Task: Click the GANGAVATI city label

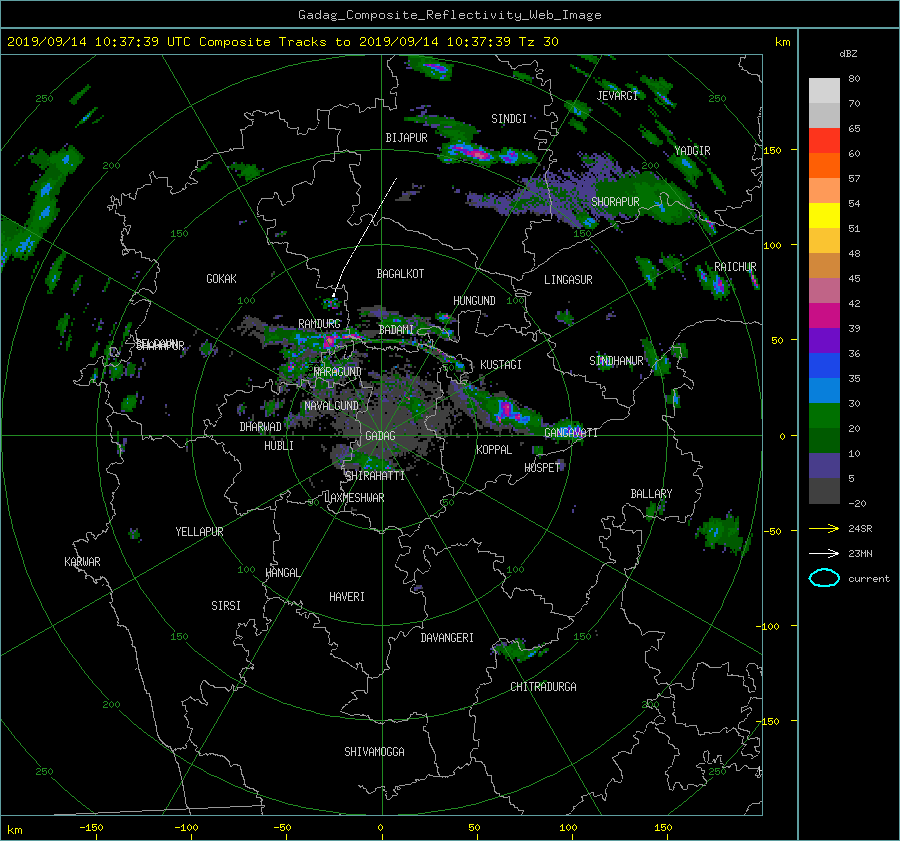Action: [x=571, y=433]
